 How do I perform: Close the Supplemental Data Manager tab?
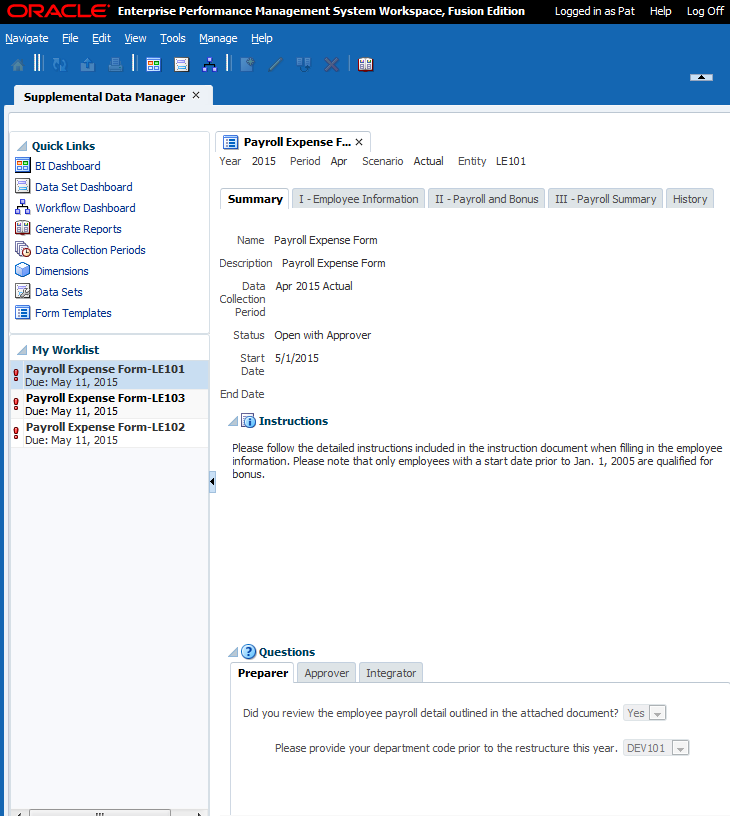(x=196, y=95)
